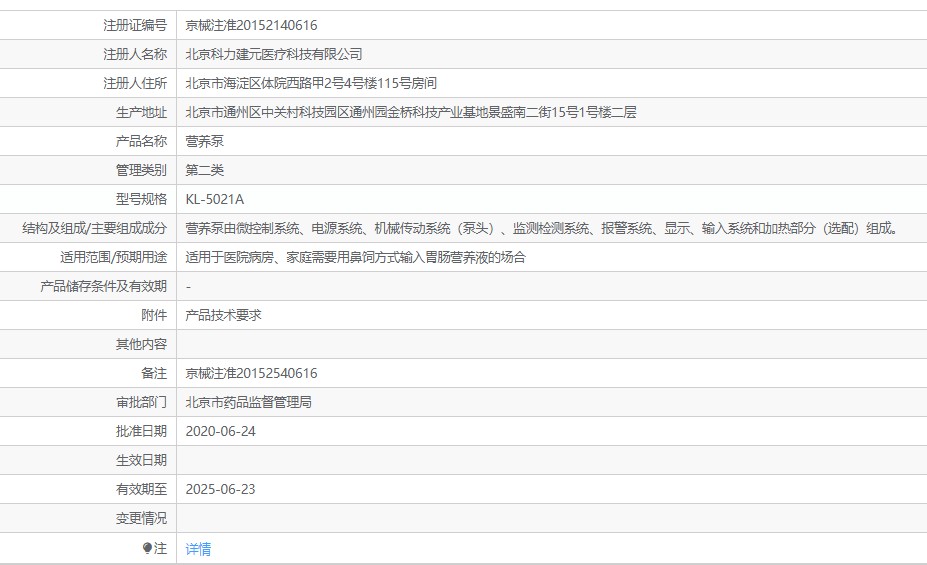Select expiry date 2025-06-23
Screen dimensions: 927x565
pos(221,489)
